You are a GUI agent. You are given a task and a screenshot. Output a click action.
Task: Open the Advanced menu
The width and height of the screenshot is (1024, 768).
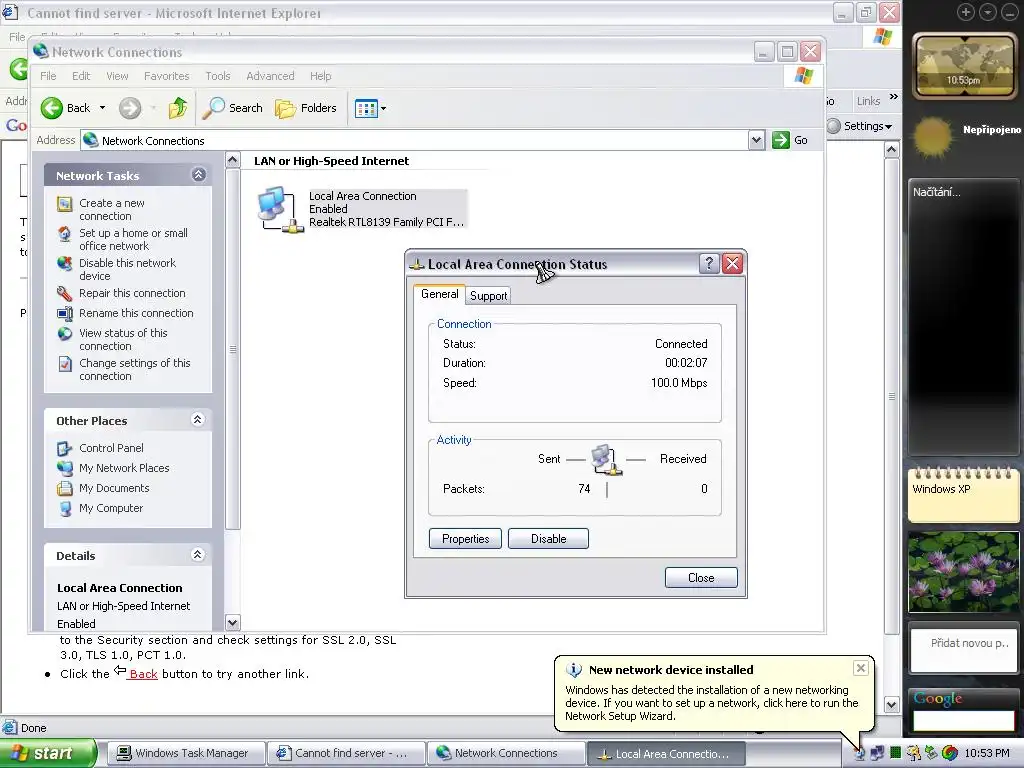click(x=270, y=76)
